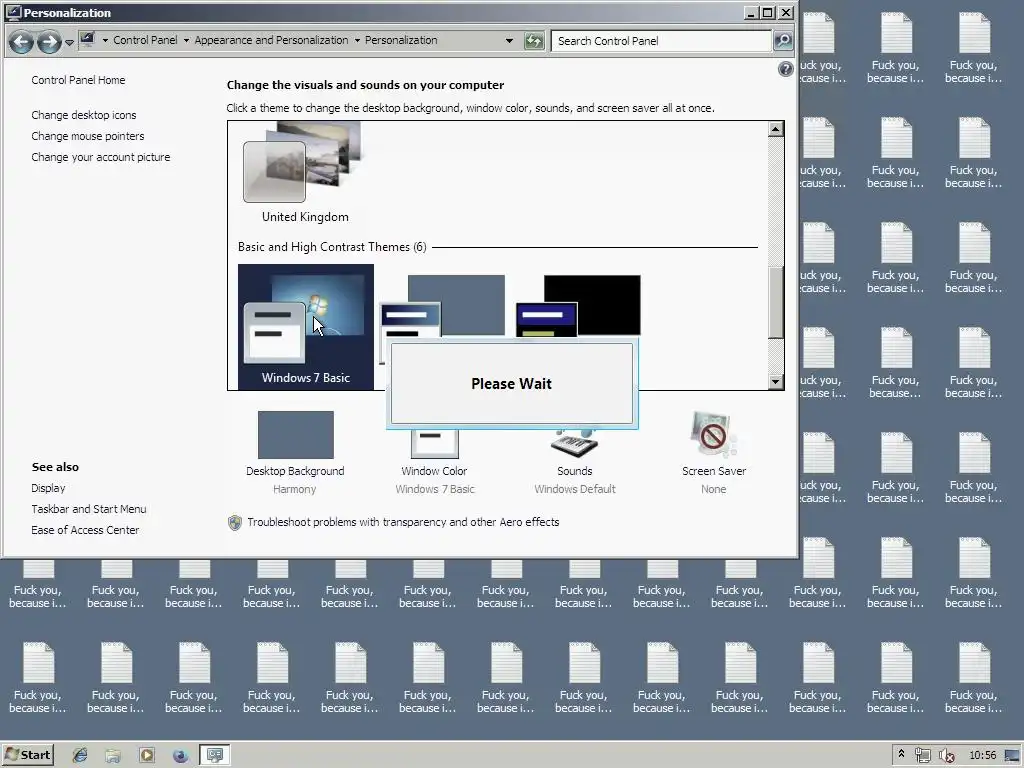Refresh the Personalization page

[x=534, y=41]
